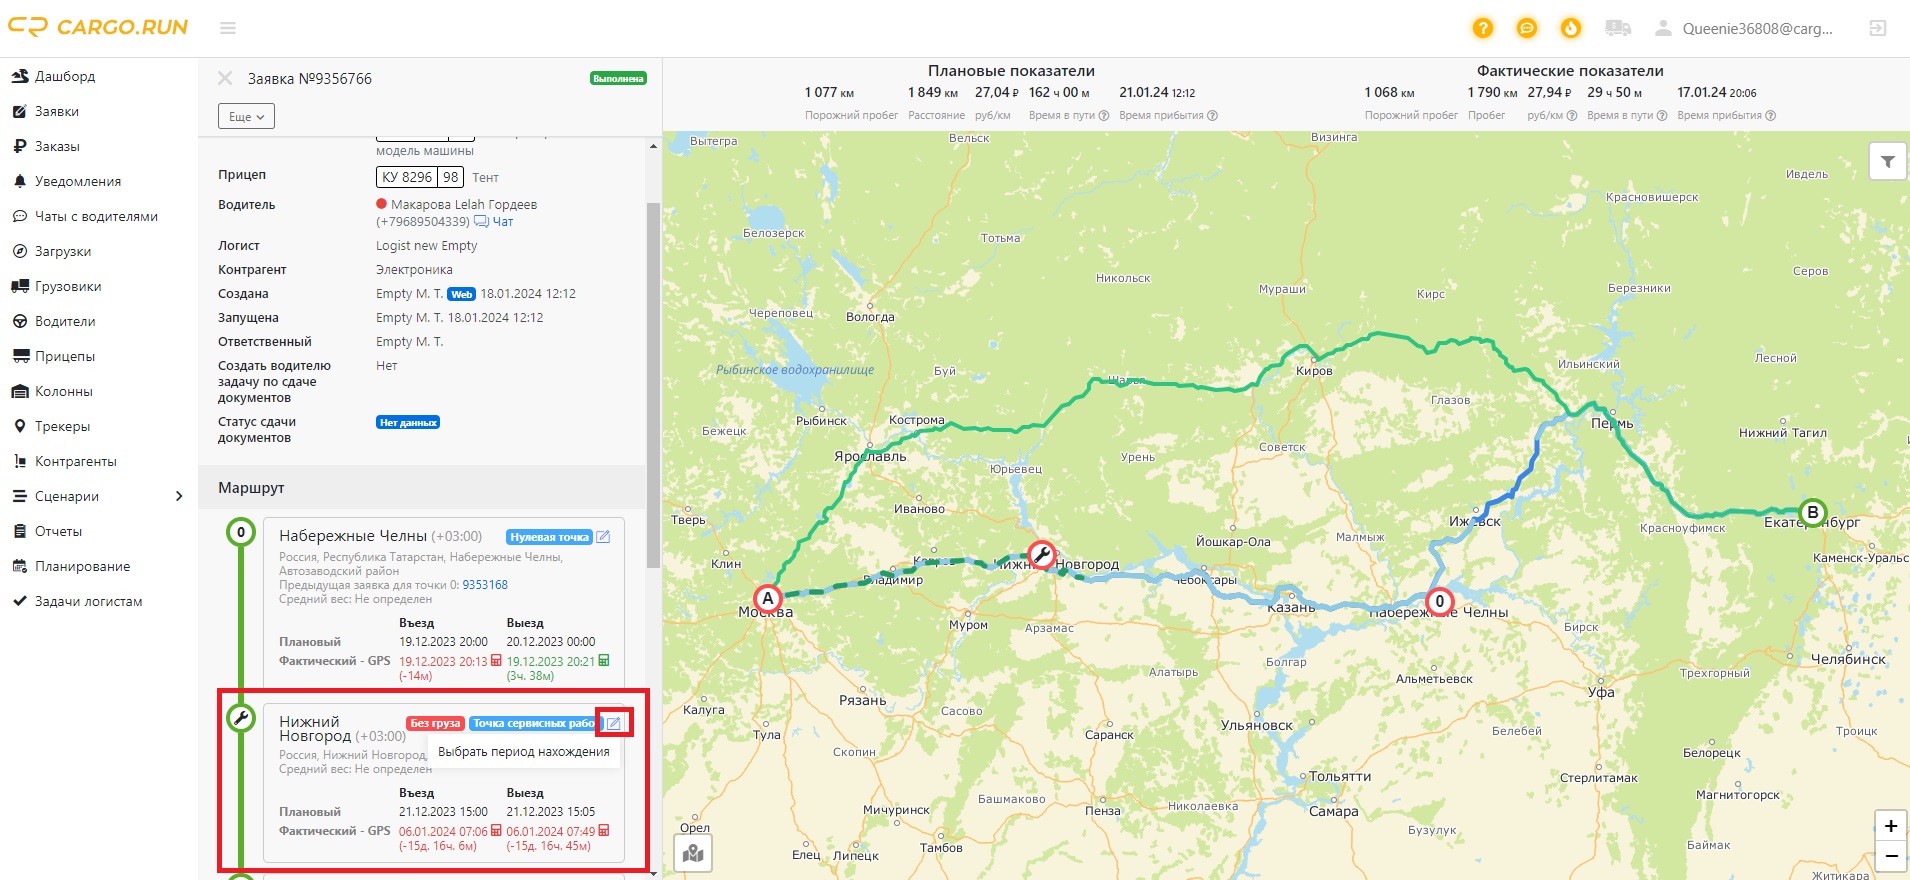Click the orange flame icon in header
The width and height of the screenshot is (1910, 880).
pyautogui.click(x=1570, y=28)
